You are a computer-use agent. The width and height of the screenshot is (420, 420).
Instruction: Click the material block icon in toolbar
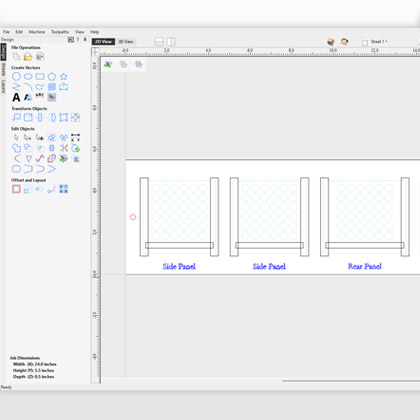[x=331, y=42]
